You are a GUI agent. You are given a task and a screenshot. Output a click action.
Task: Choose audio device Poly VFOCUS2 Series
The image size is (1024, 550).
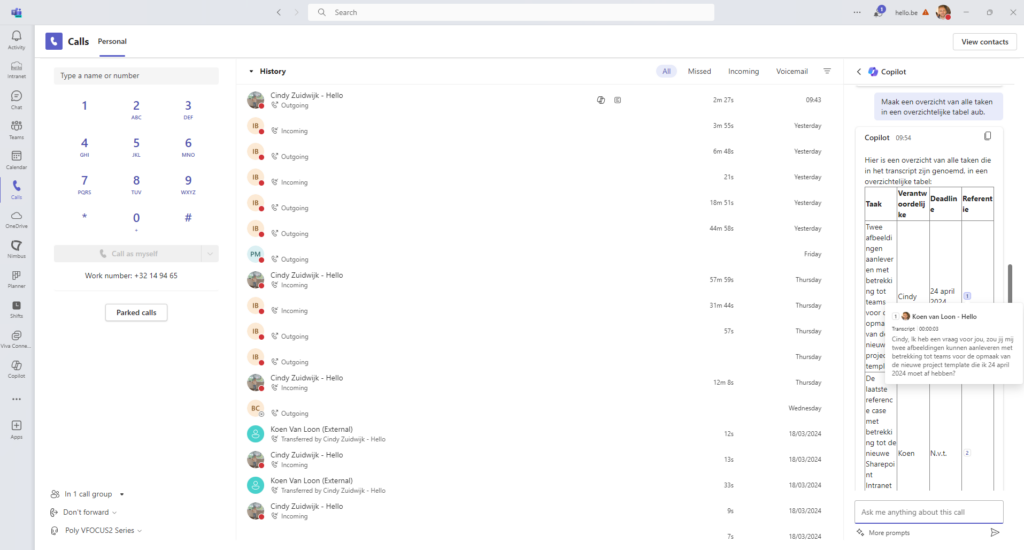pyautogui.click(x=98, y=530)
